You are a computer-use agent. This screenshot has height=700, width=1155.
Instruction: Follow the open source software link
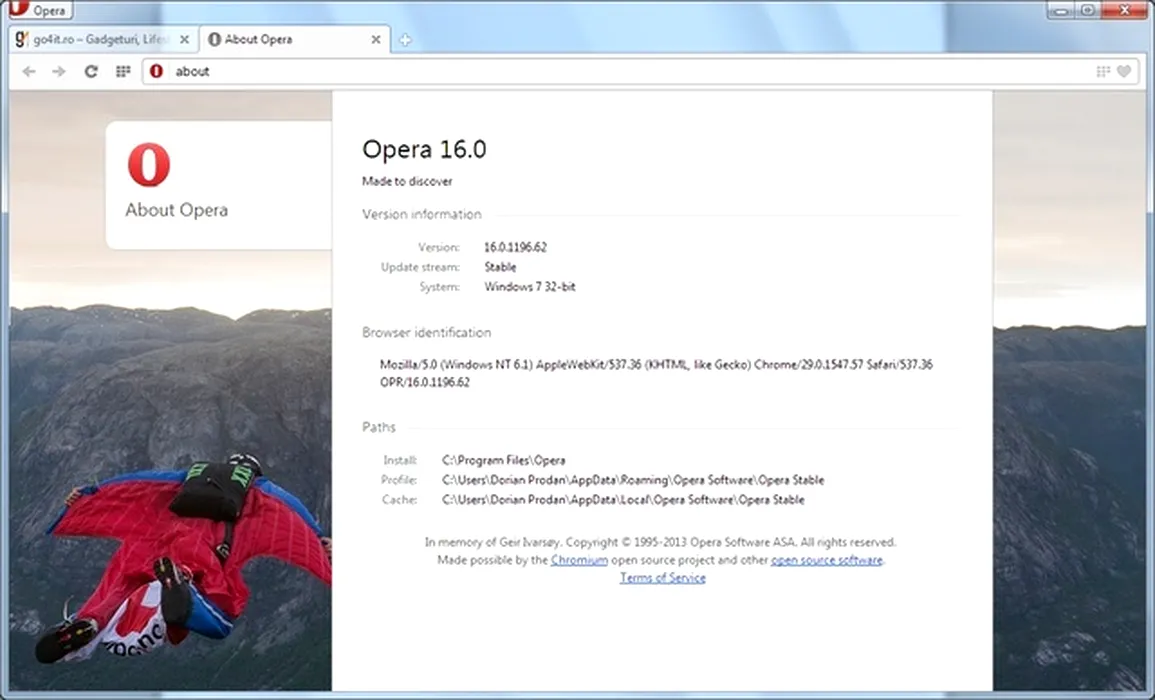tap(826, 560)
